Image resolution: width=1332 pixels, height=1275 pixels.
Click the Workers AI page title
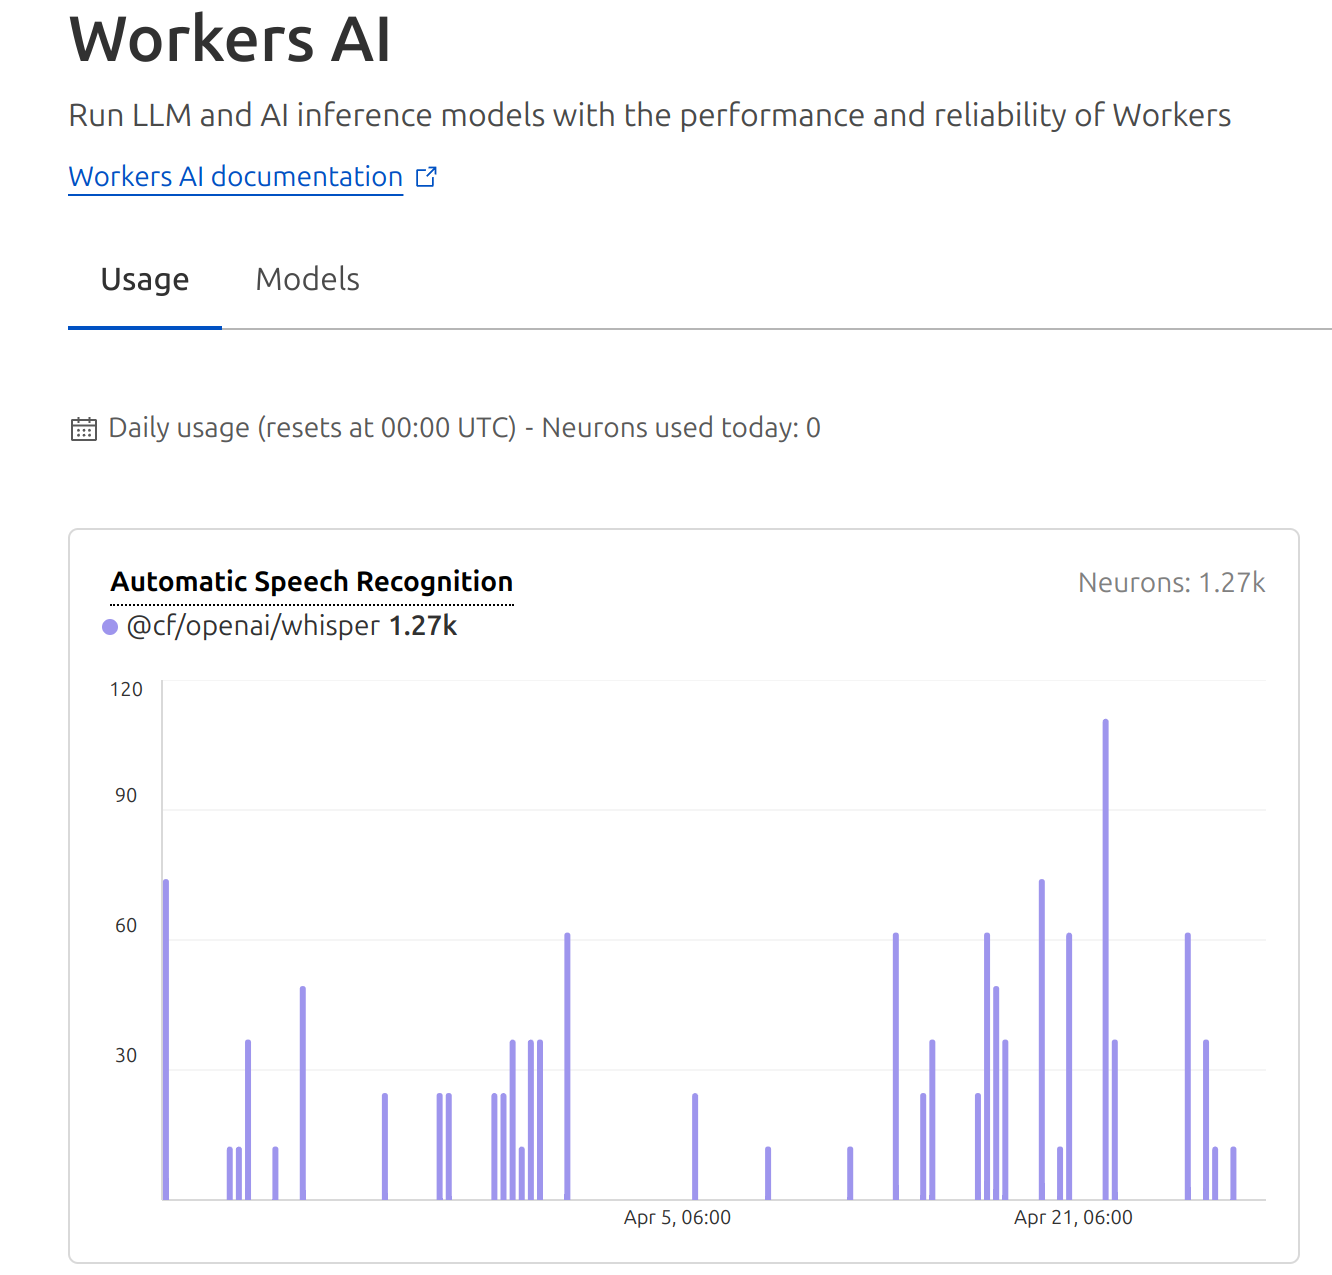(x=230, y=40)
